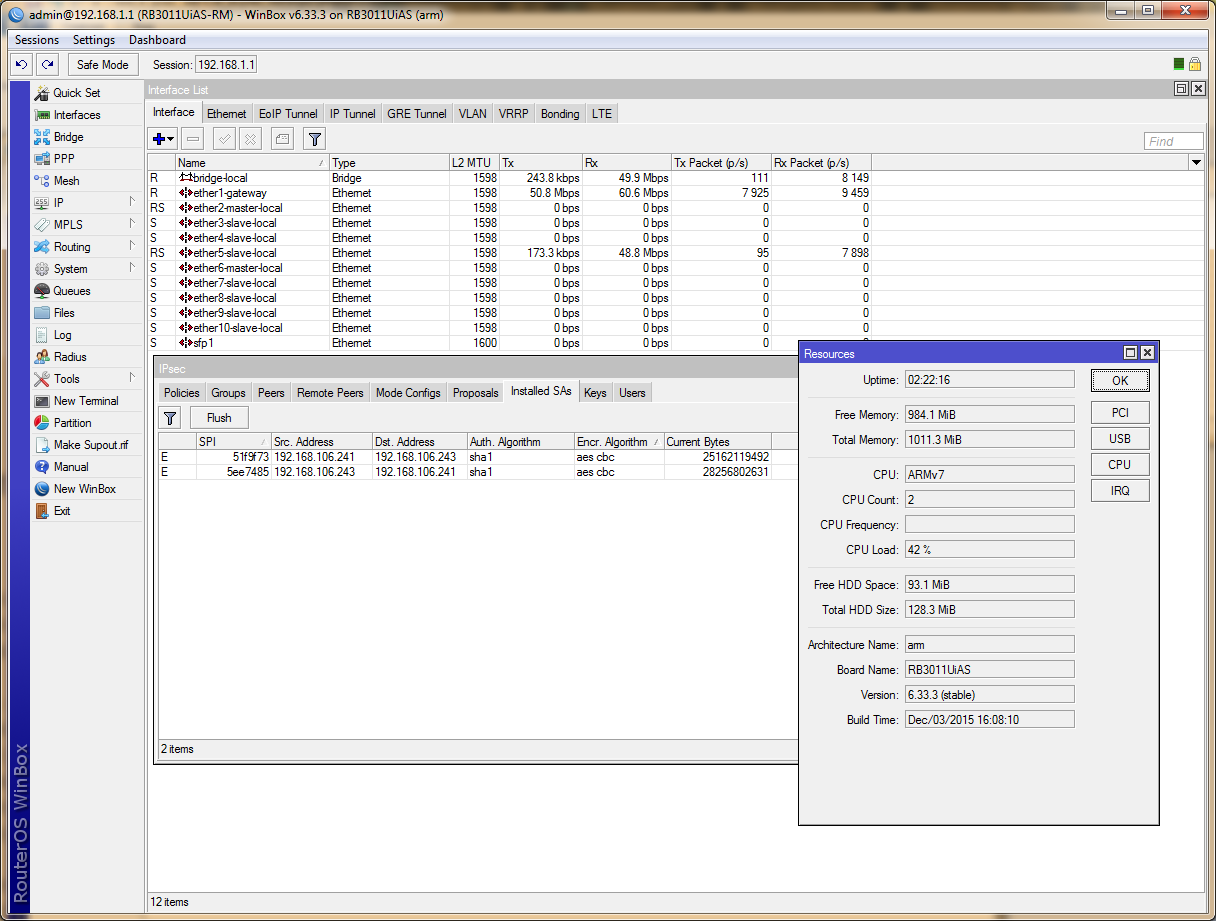
Task: Click the IRQ button in Resources window
Action: (x=1119, y=490)
